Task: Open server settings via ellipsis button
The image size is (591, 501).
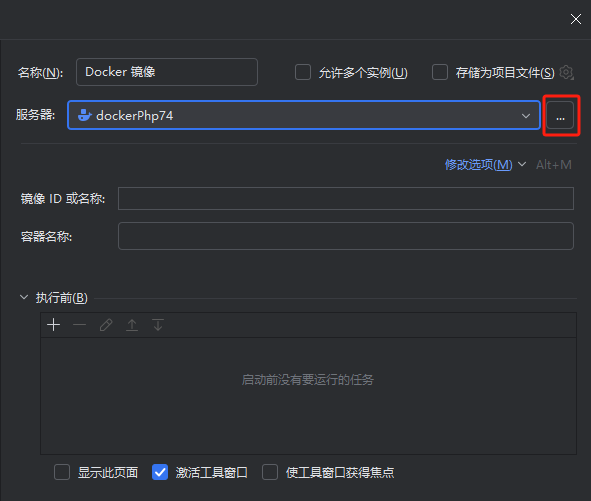Action: pos(560,115)
